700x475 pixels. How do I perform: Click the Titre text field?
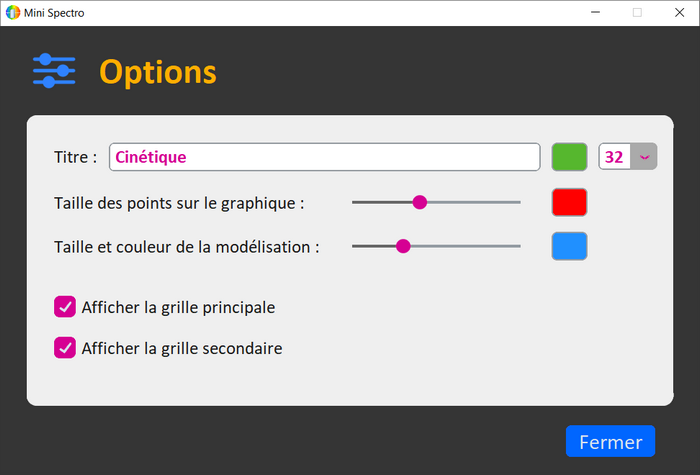click(x=325, y=157)
